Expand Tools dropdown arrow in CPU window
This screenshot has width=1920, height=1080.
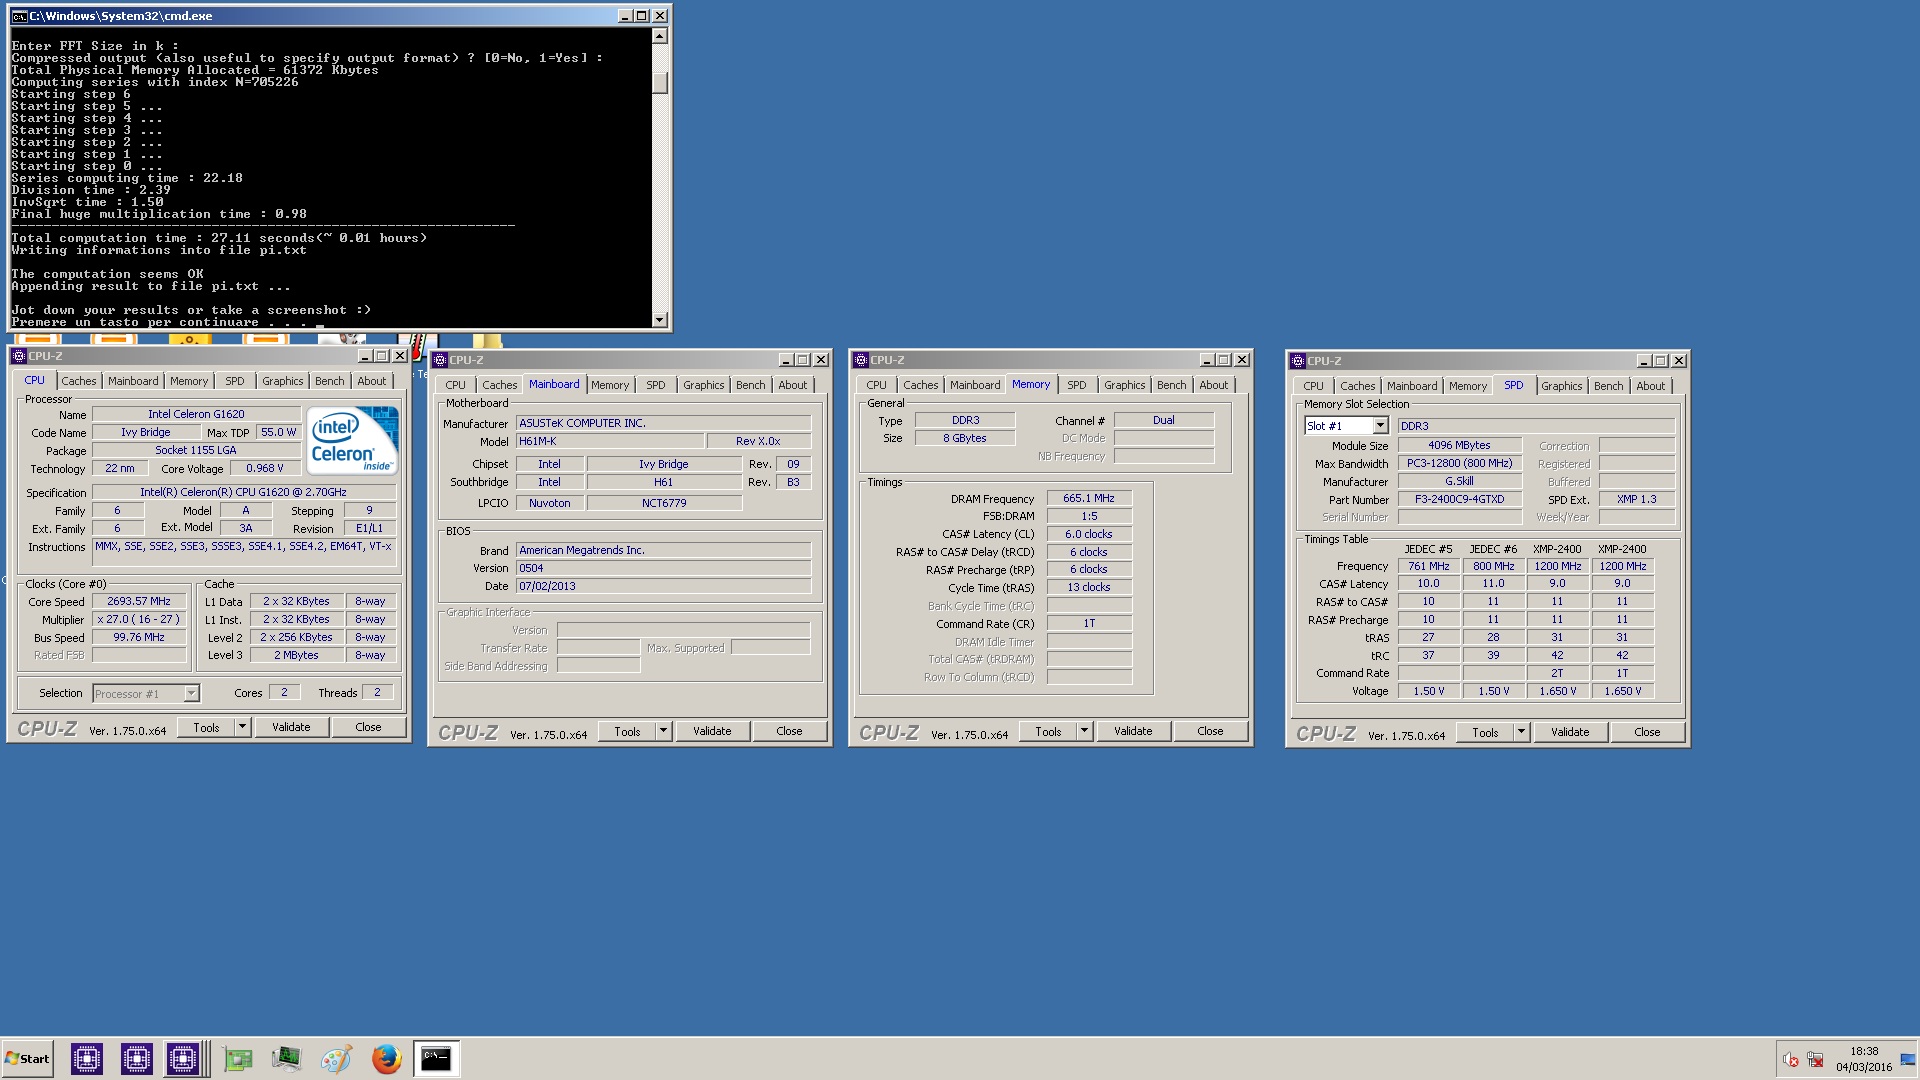[242, 727]
